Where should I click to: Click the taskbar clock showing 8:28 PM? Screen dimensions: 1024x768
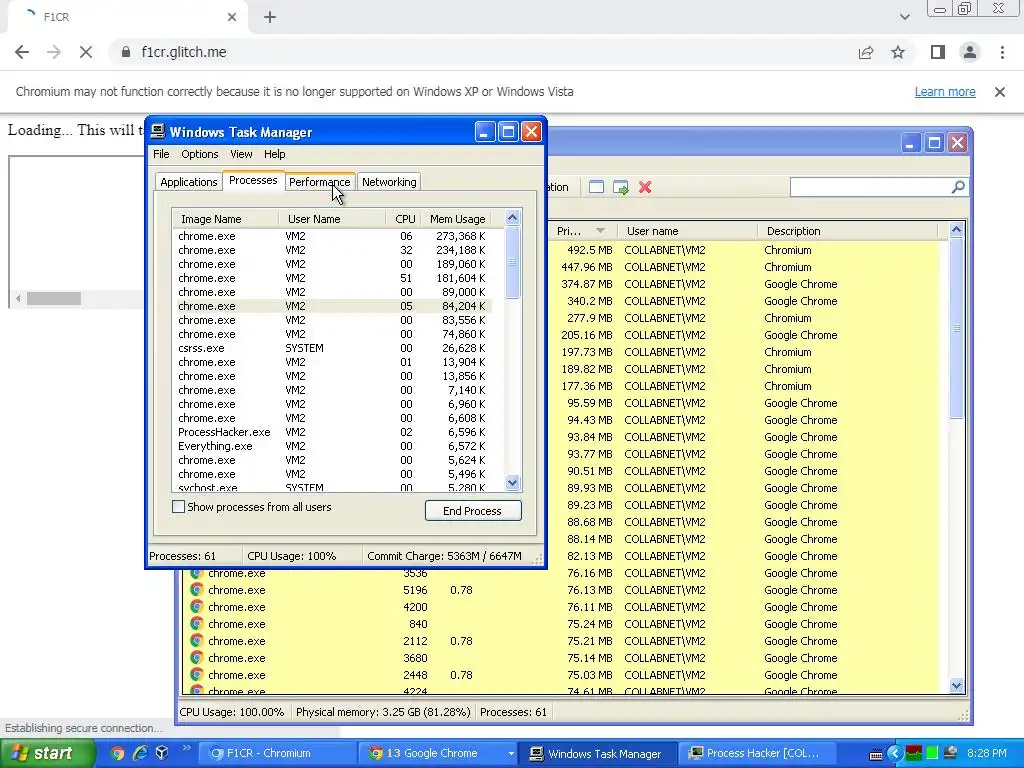point(986,753)
